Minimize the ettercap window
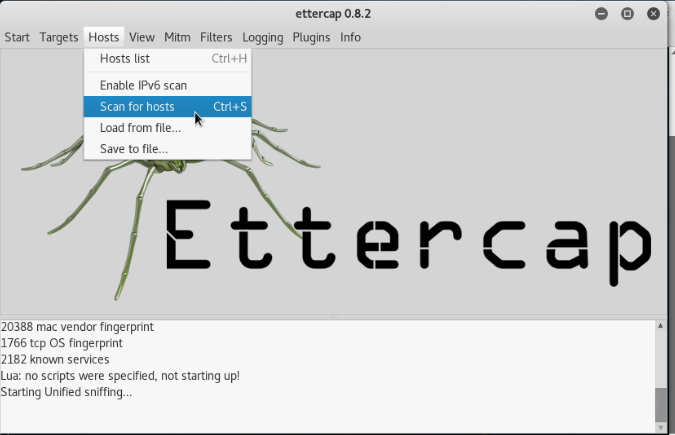675x435 pixels. pyautogui.click(x=601, y=14)
